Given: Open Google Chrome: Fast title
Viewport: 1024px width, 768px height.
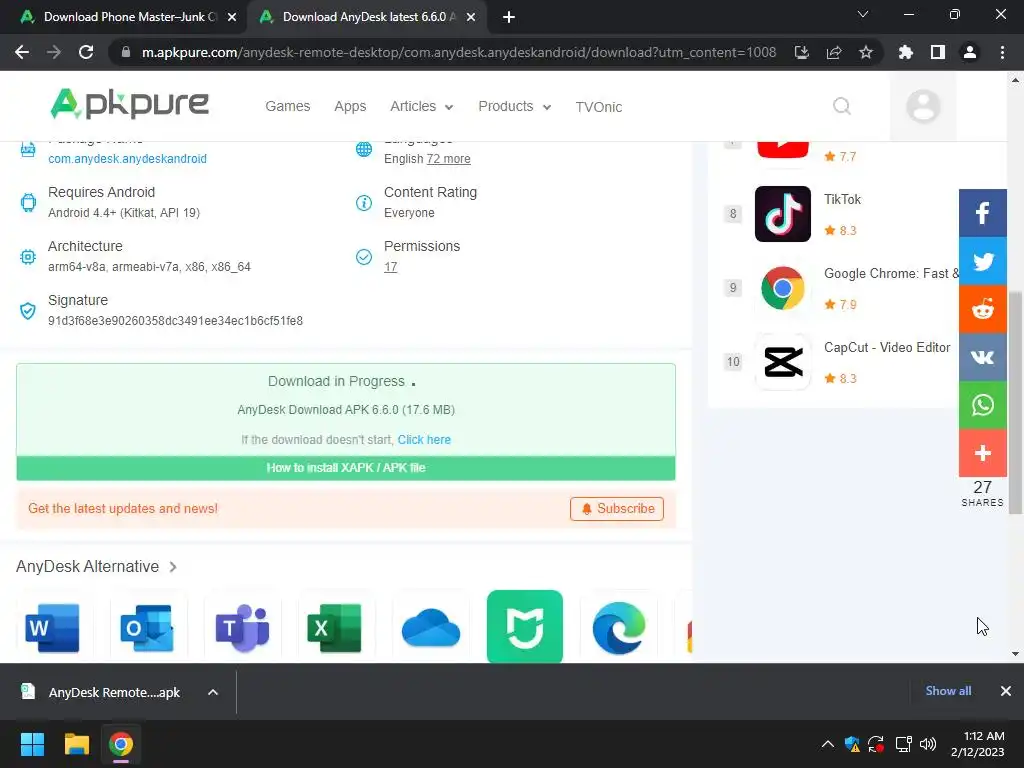Looking at the screenshot, I should tap(891, 274).
